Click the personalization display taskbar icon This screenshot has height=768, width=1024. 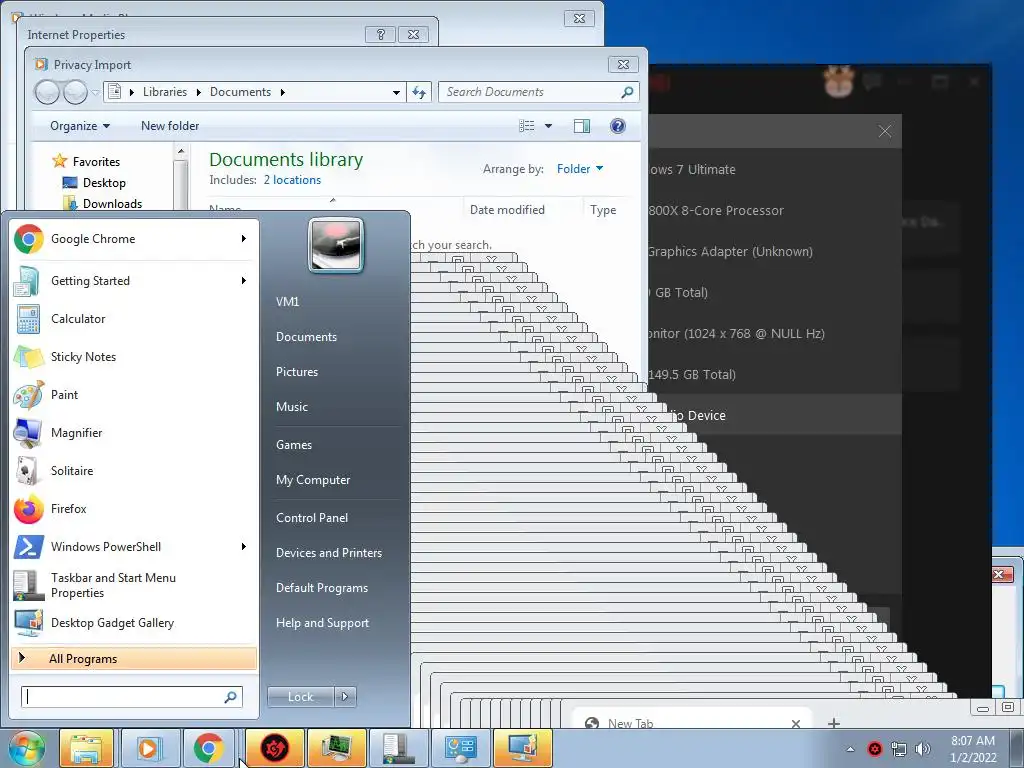click(x=522, y=748)
